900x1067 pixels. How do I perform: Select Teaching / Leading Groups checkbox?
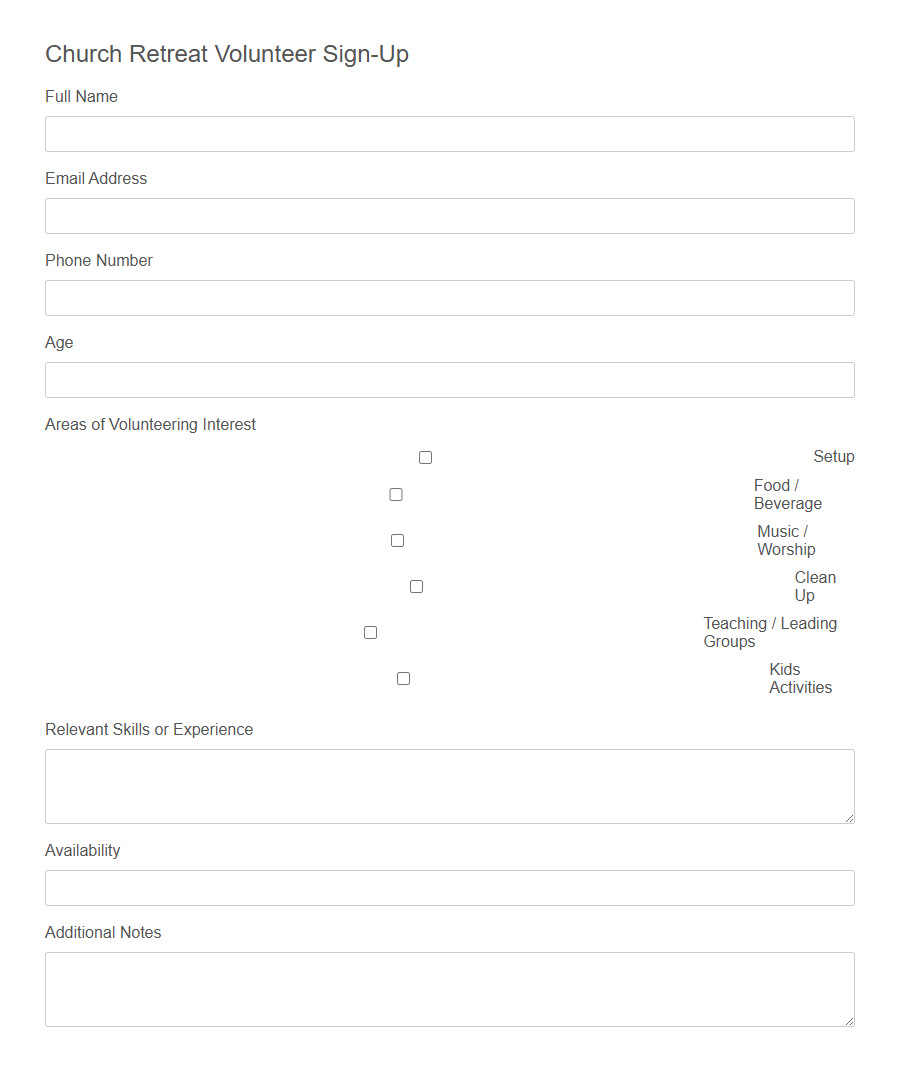pyautogui.click(x=370, y=632)
